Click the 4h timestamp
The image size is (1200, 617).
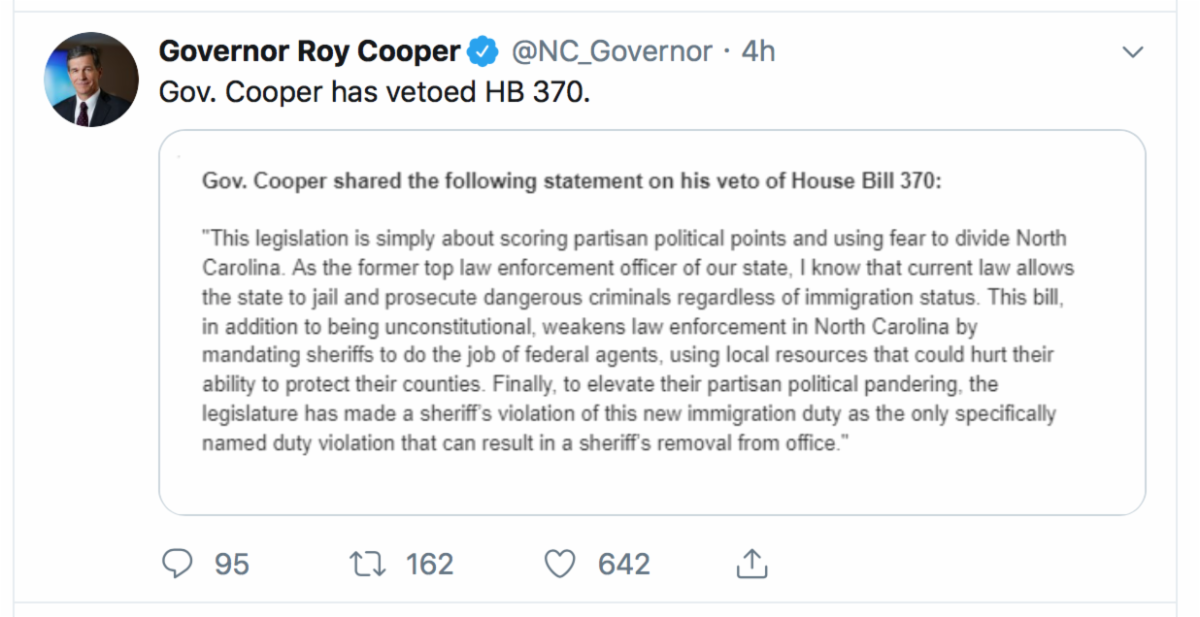(x=758, y=51)
